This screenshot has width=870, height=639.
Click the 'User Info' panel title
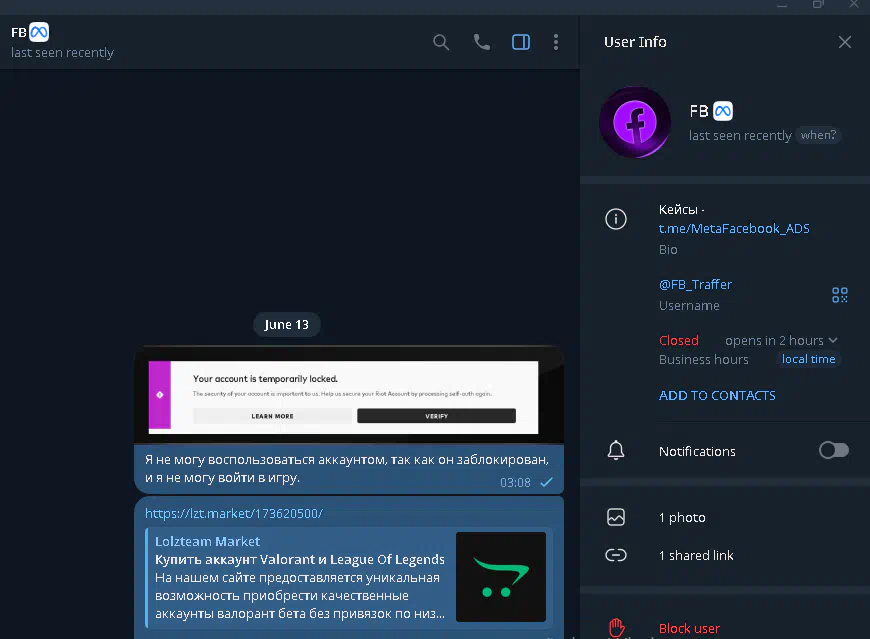tap(635, 42)
